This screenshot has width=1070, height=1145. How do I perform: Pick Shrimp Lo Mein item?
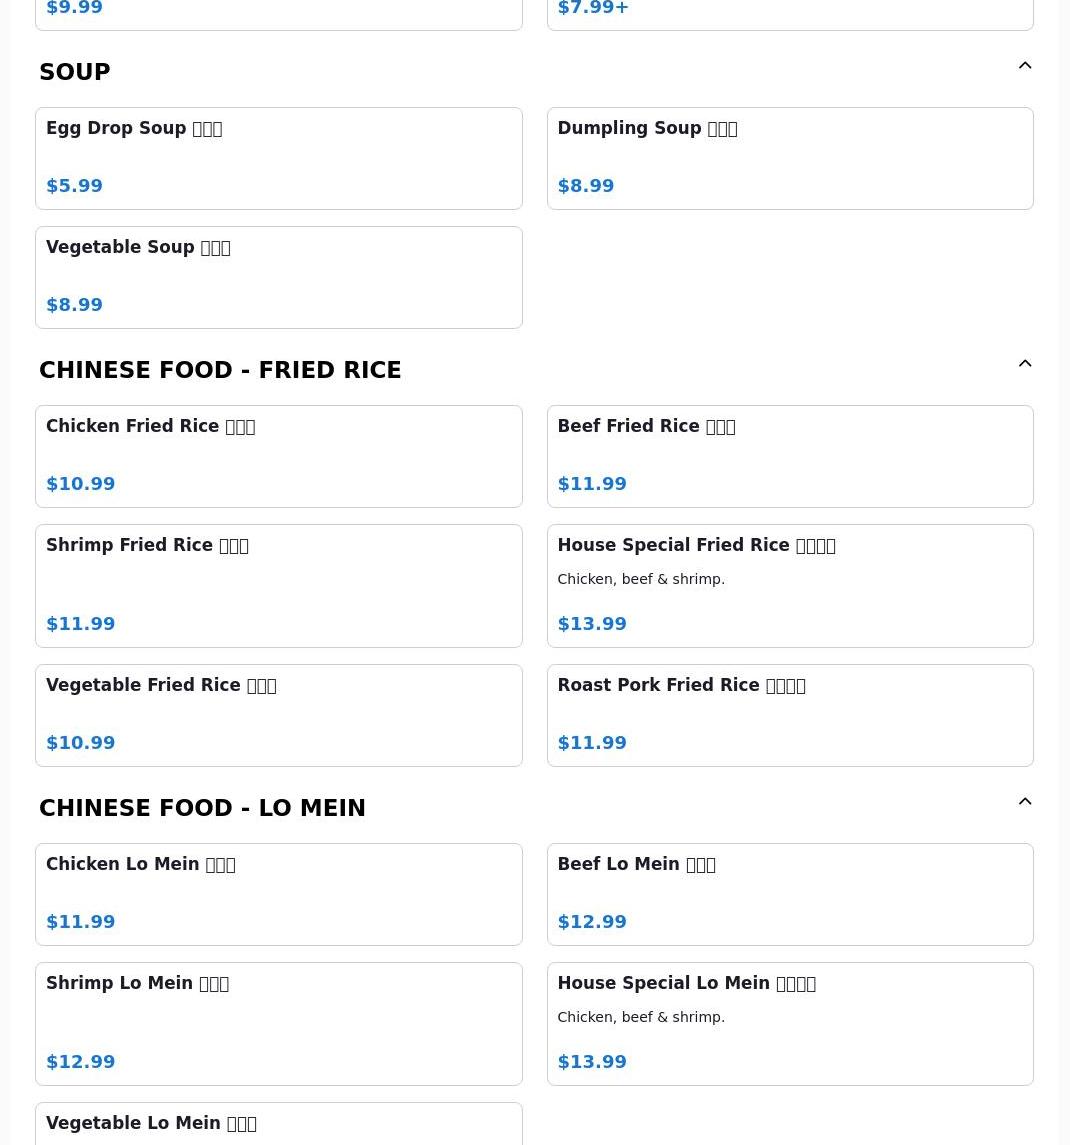tap(278, 1023)
